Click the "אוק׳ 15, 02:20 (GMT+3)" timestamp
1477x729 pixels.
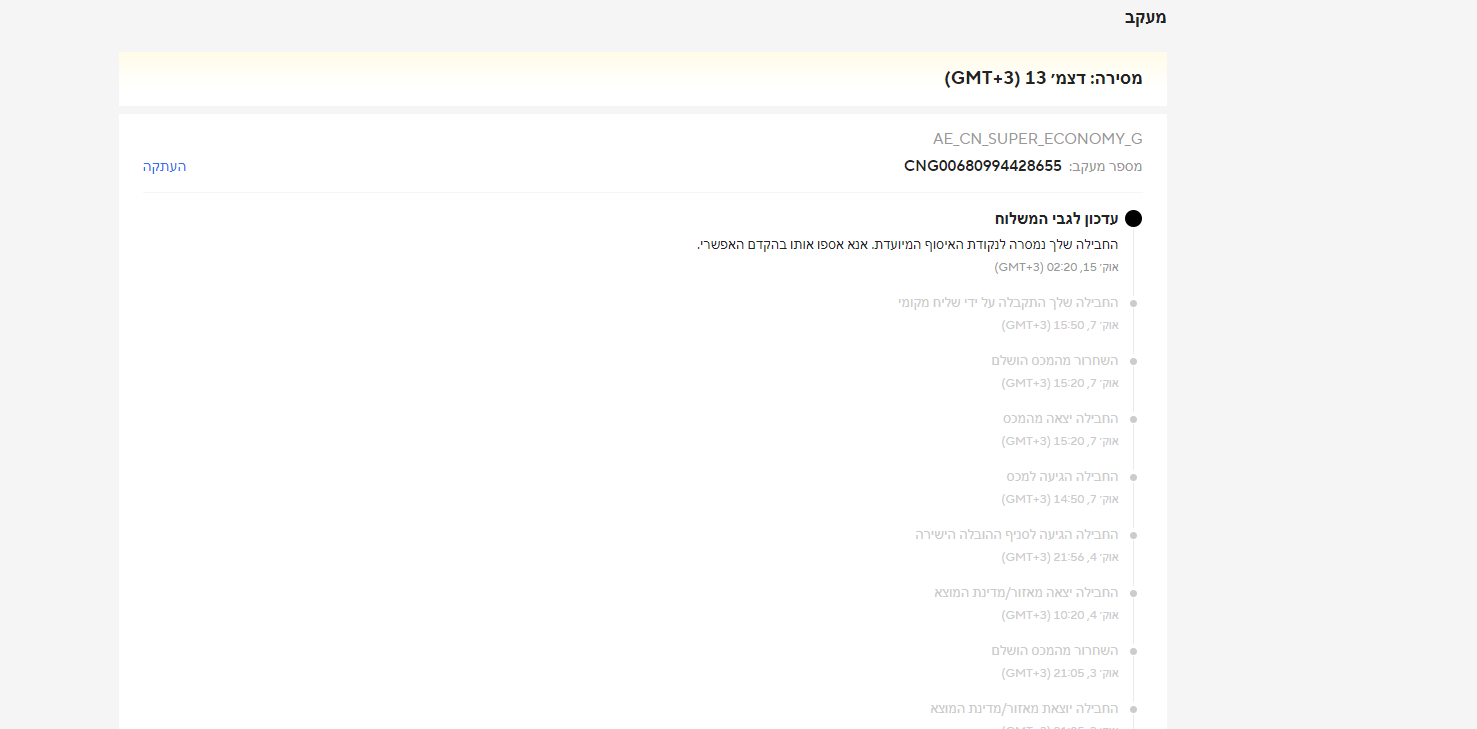1057,267
